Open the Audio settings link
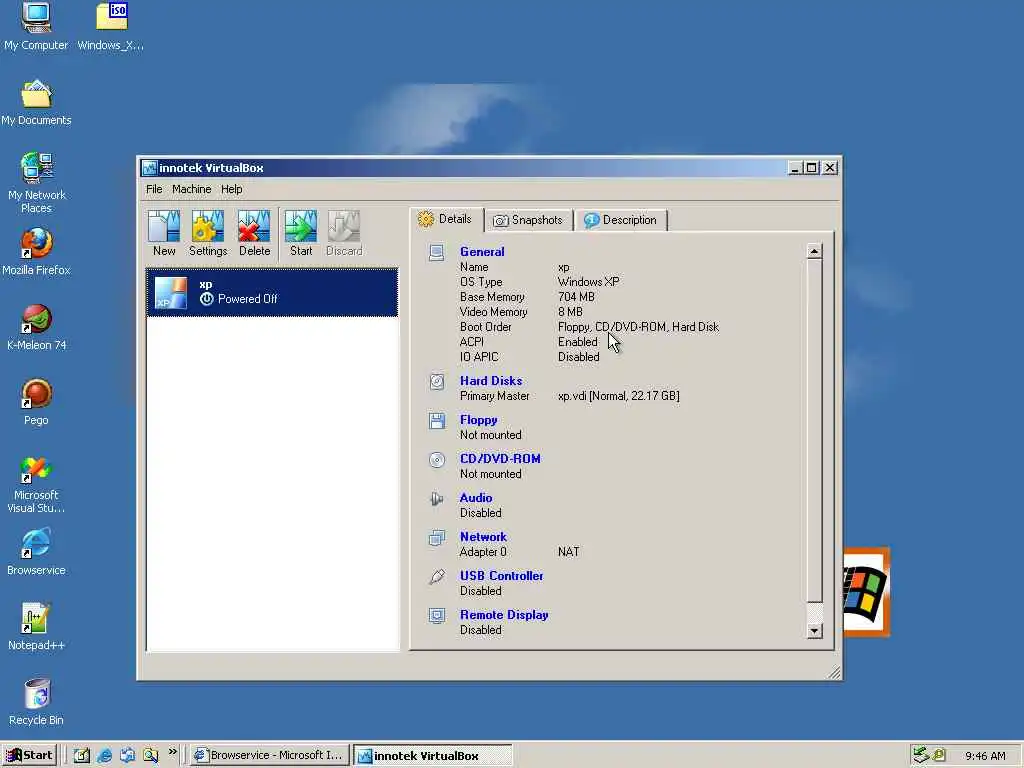This screenshot has height=768, width=1024. (x=476, y=498)
